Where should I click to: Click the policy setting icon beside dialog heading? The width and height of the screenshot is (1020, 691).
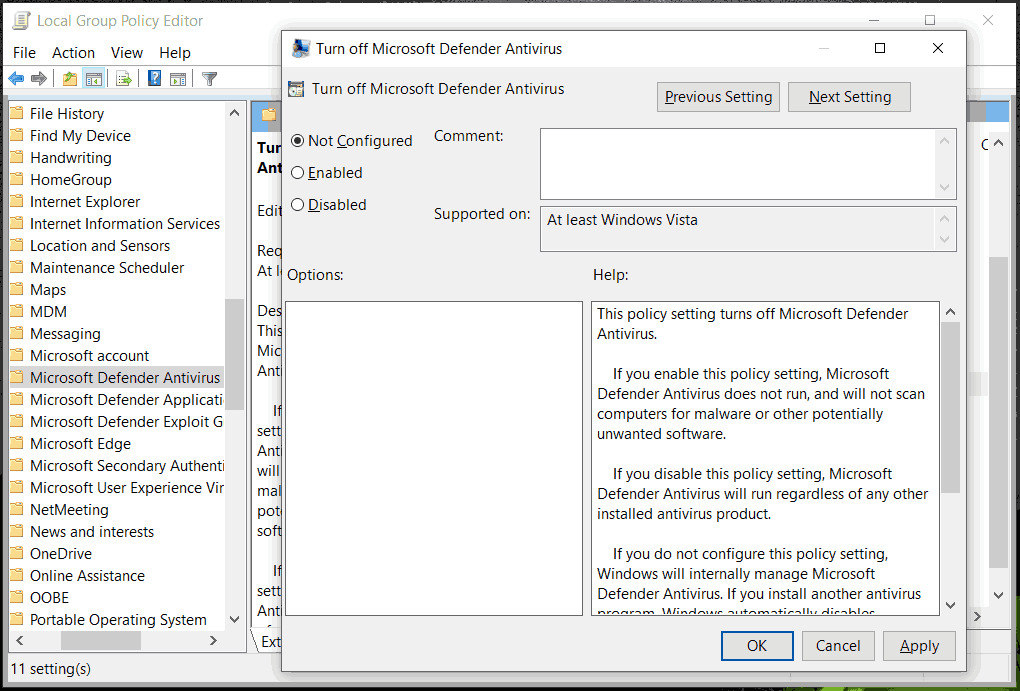(296, 89)
